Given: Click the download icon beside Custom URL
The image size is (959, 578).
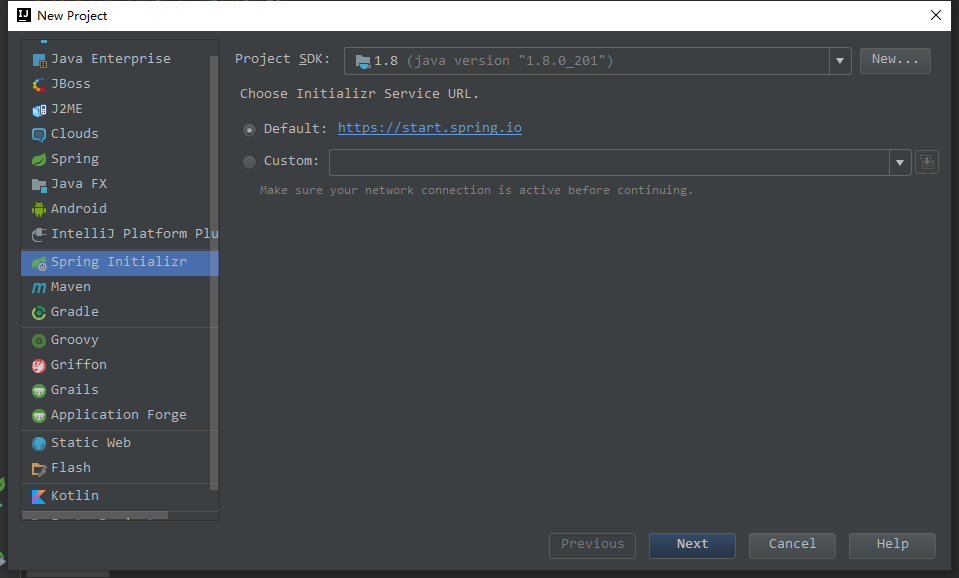Looking at the screenshot, I should tap(927, 162).
